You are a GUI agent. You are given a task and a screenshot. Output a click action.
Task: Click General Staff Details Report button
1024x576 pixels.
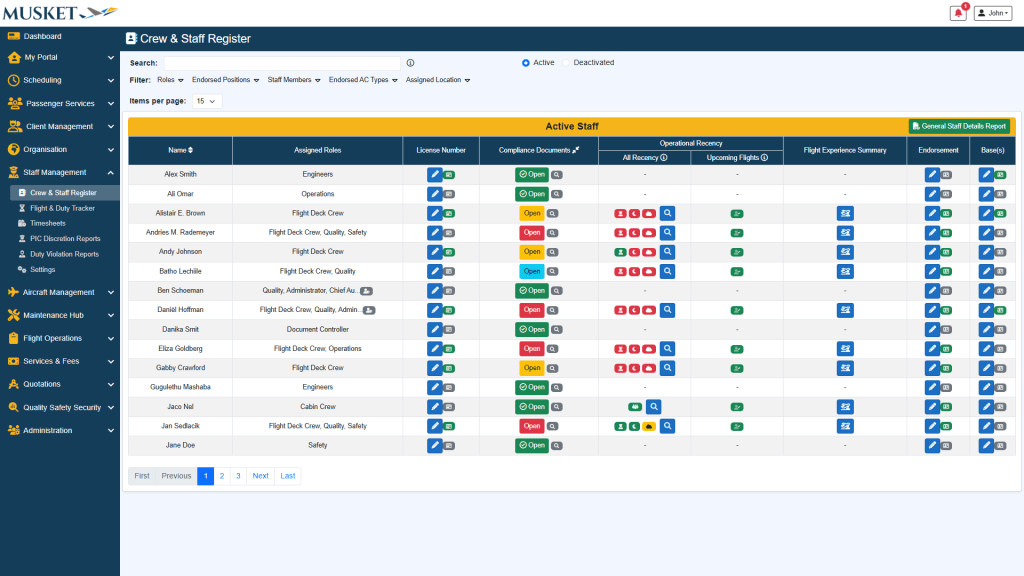click(x=958, y=126)
